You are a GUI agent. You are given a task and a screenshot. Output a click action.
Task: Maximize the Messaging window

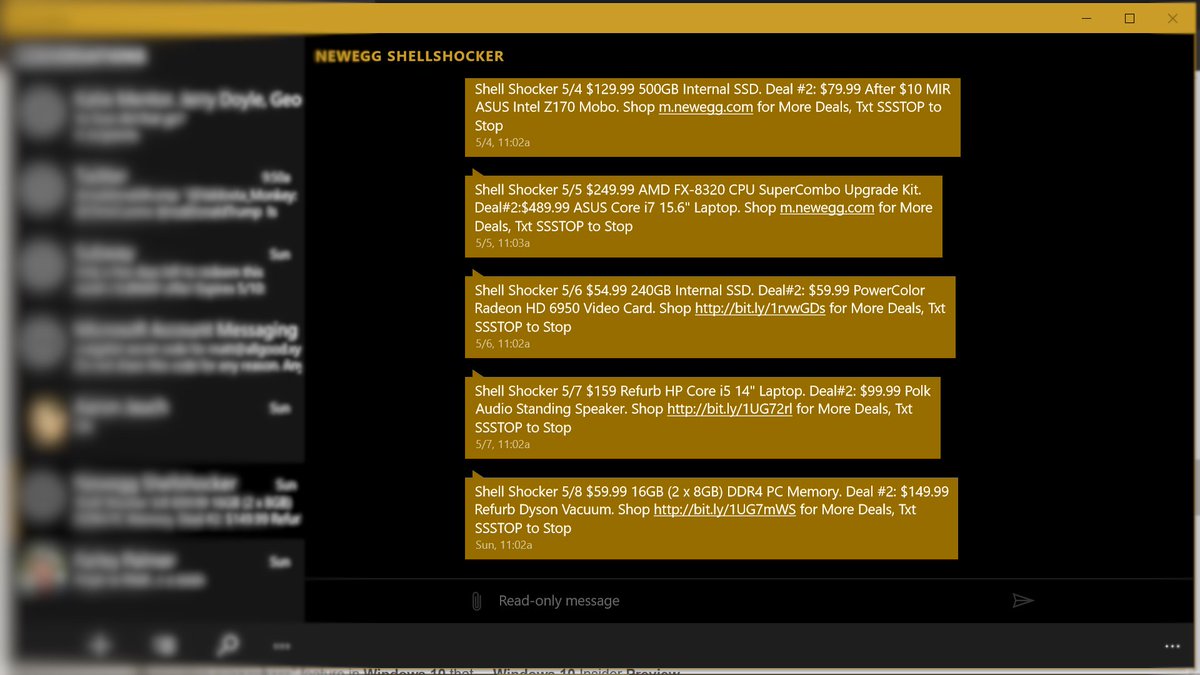coord(1130,18)
